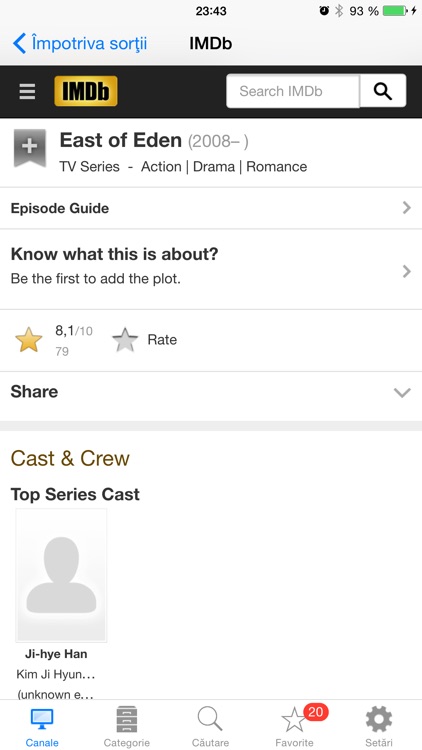
Task: Rate this title with grey star
Action: [x=125, y=340]
